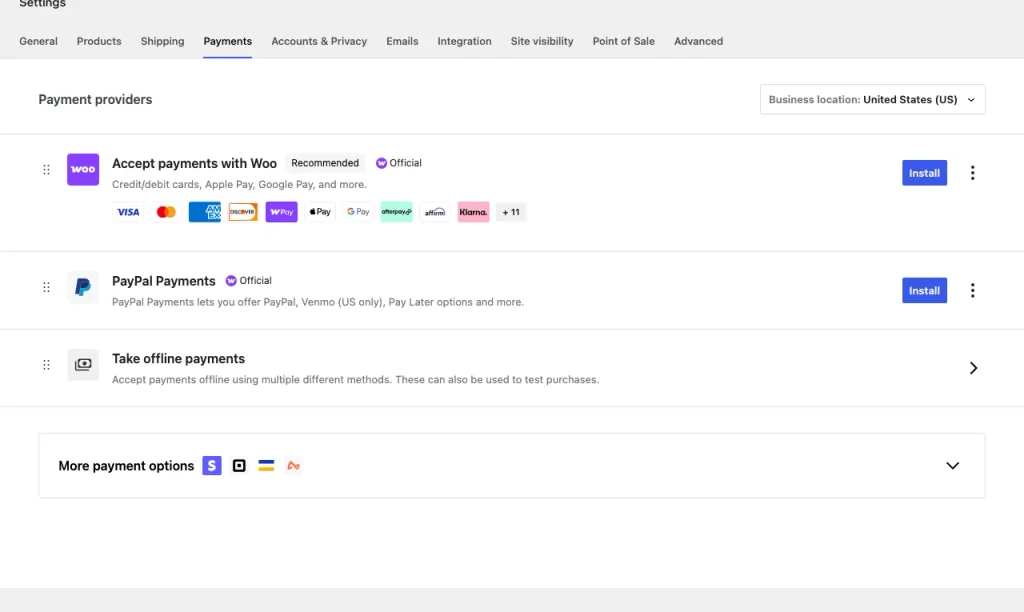Go to the Integration tab
1024x612 pixels.
pyautogui.click(x=464, y=41)
